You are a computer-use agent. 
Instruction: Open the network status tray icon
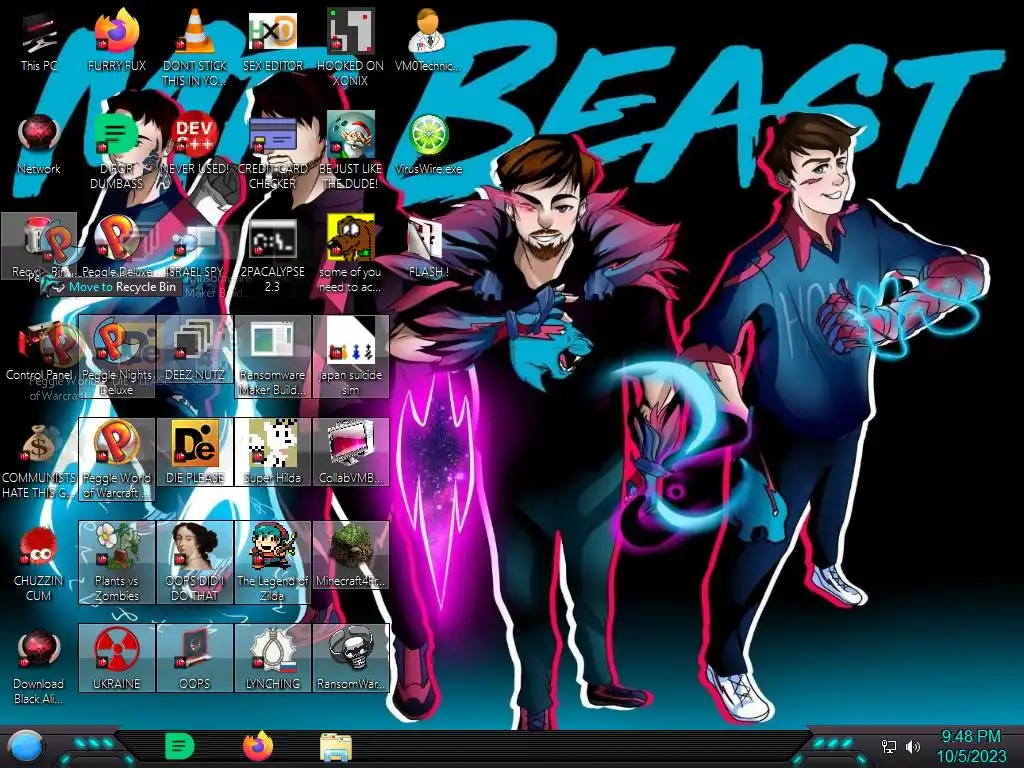coord(889,746)
